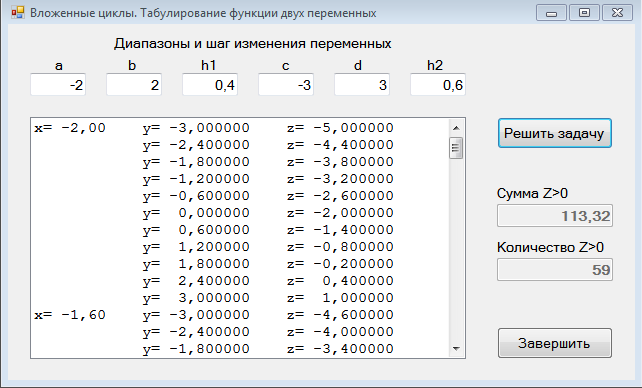Viewport: 642px width, 388px height.
Task: Click the scrollbar track below the thumb
Action: 456,250
